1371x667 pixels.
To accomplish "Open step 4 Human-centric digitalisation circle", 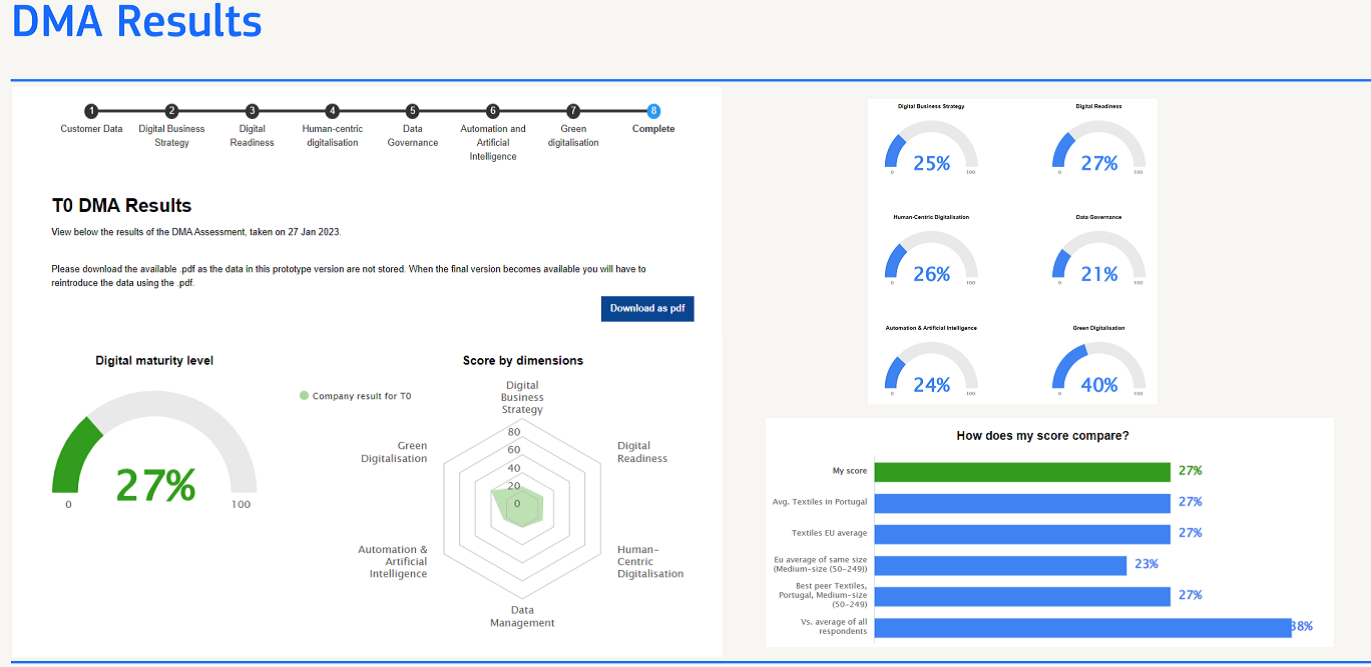I will click(332, 111).
